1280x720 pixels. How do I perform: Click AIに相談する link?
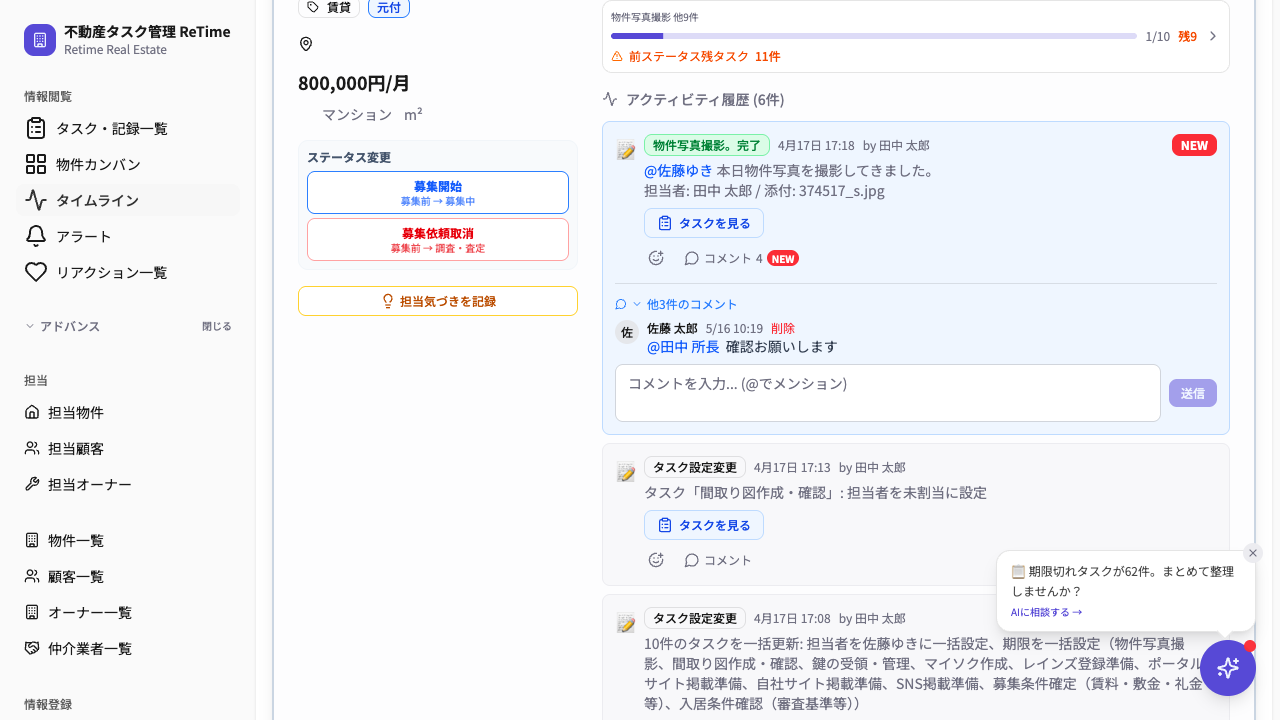(1046, 612)
